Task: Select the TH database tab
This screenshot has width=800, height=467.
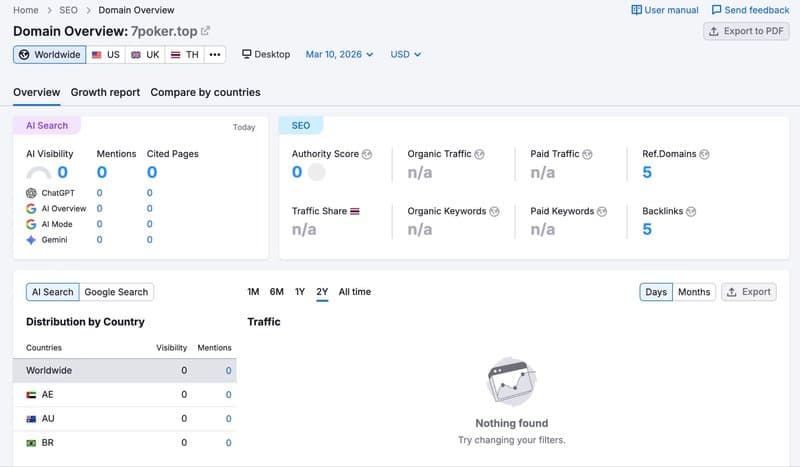Action: coord(185,55)
